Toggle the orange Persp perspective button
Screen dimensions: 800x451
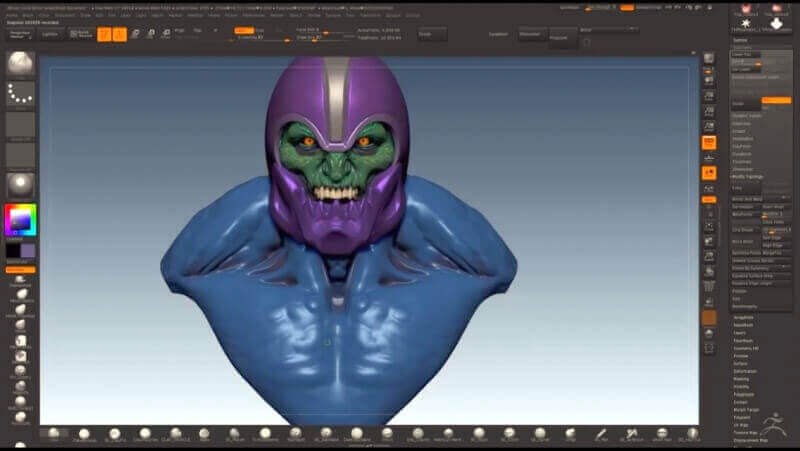[x=709, y=143]
